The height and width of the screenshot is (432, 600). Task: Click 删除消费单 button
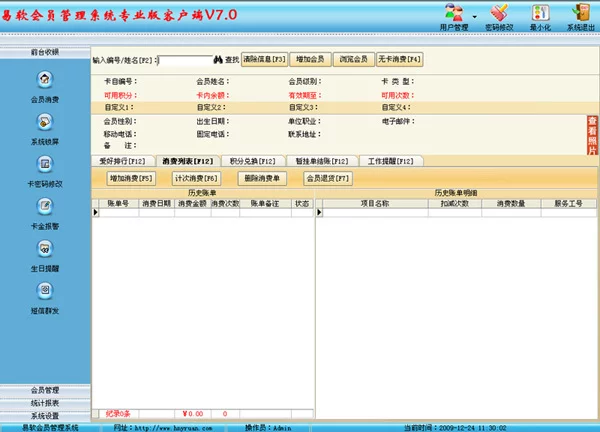[262, 178]
